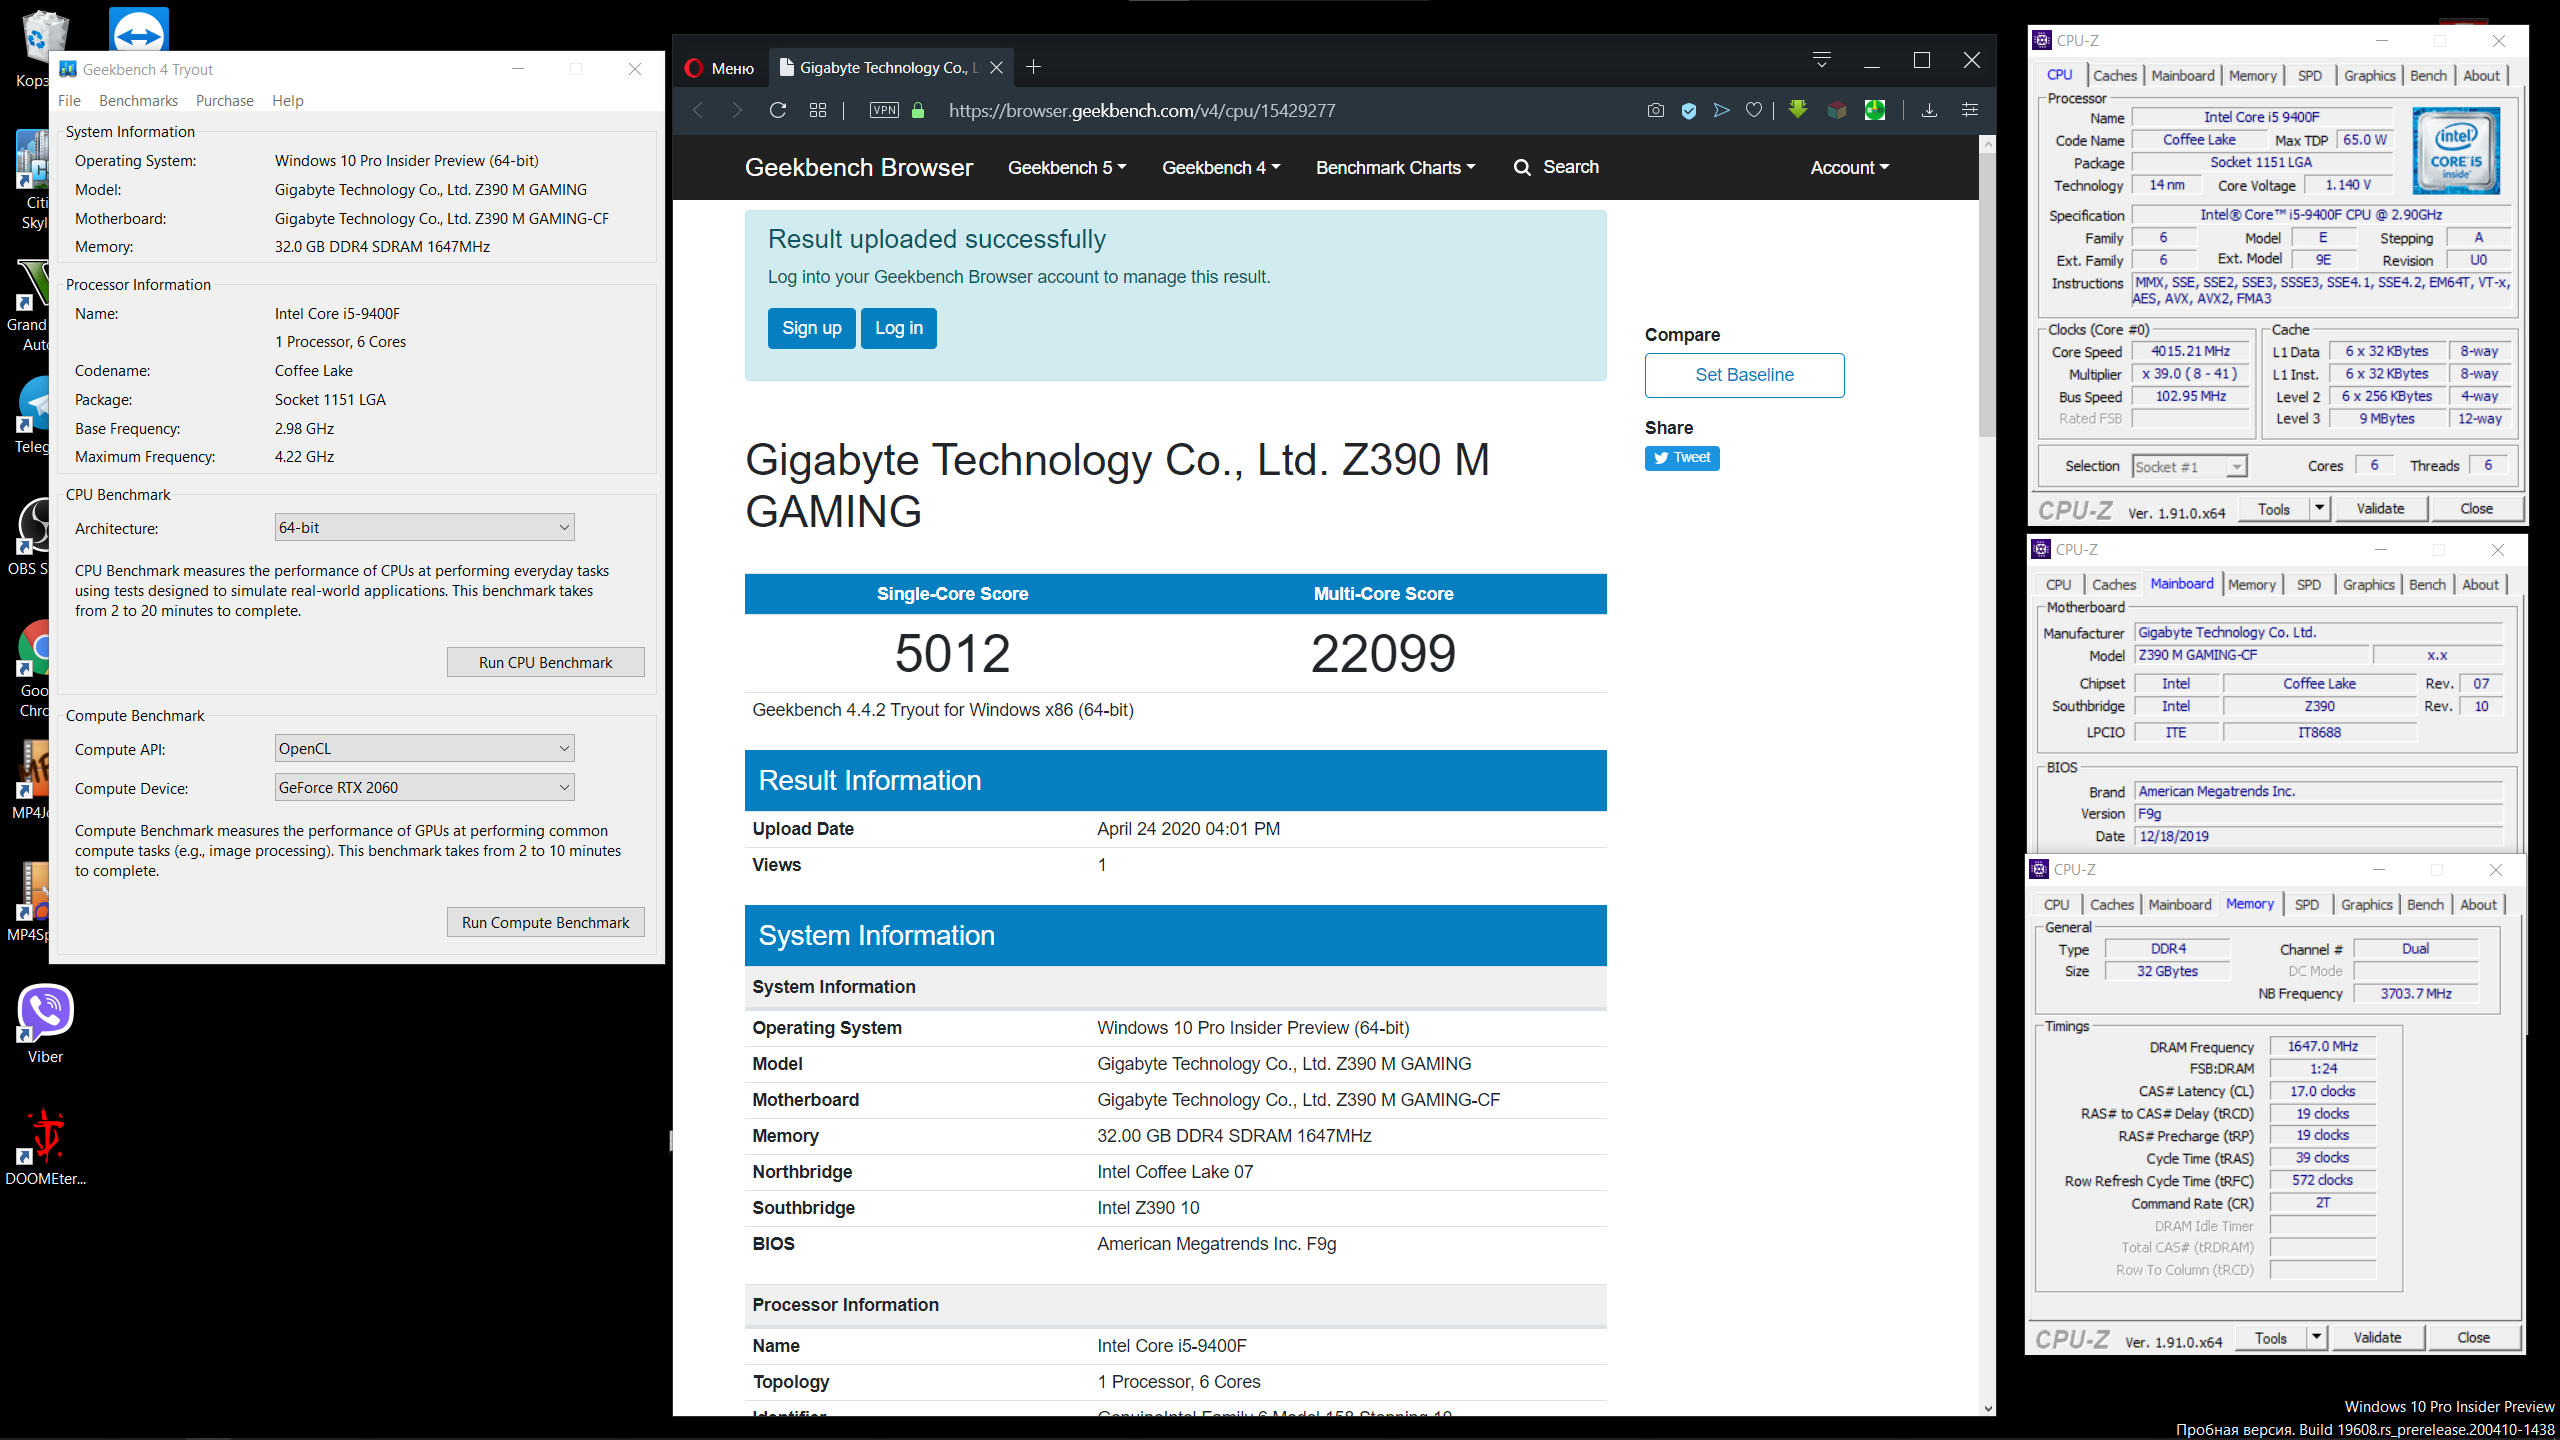Open Opera easy setup sliders icon
The image size is (2560, 1440).
[x=1970, y=110]
